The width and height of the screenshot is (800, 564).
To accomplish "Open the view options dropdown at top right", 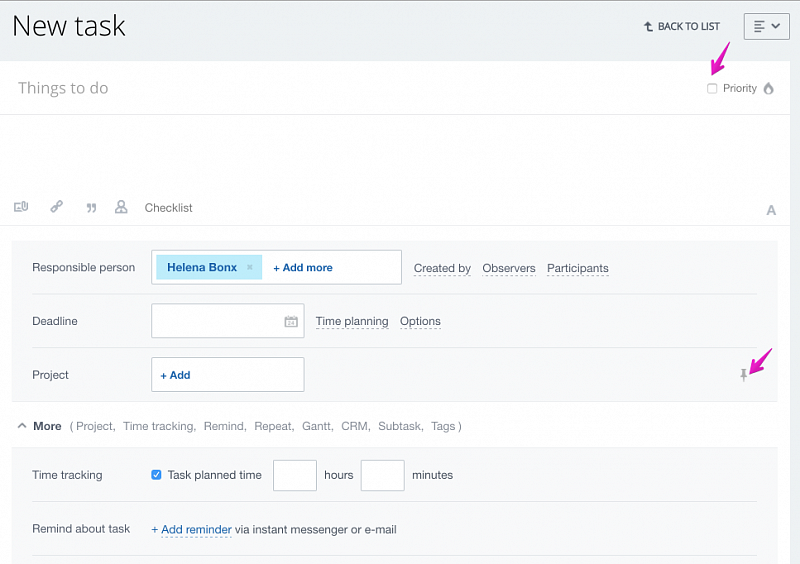I will pos(766,27).
